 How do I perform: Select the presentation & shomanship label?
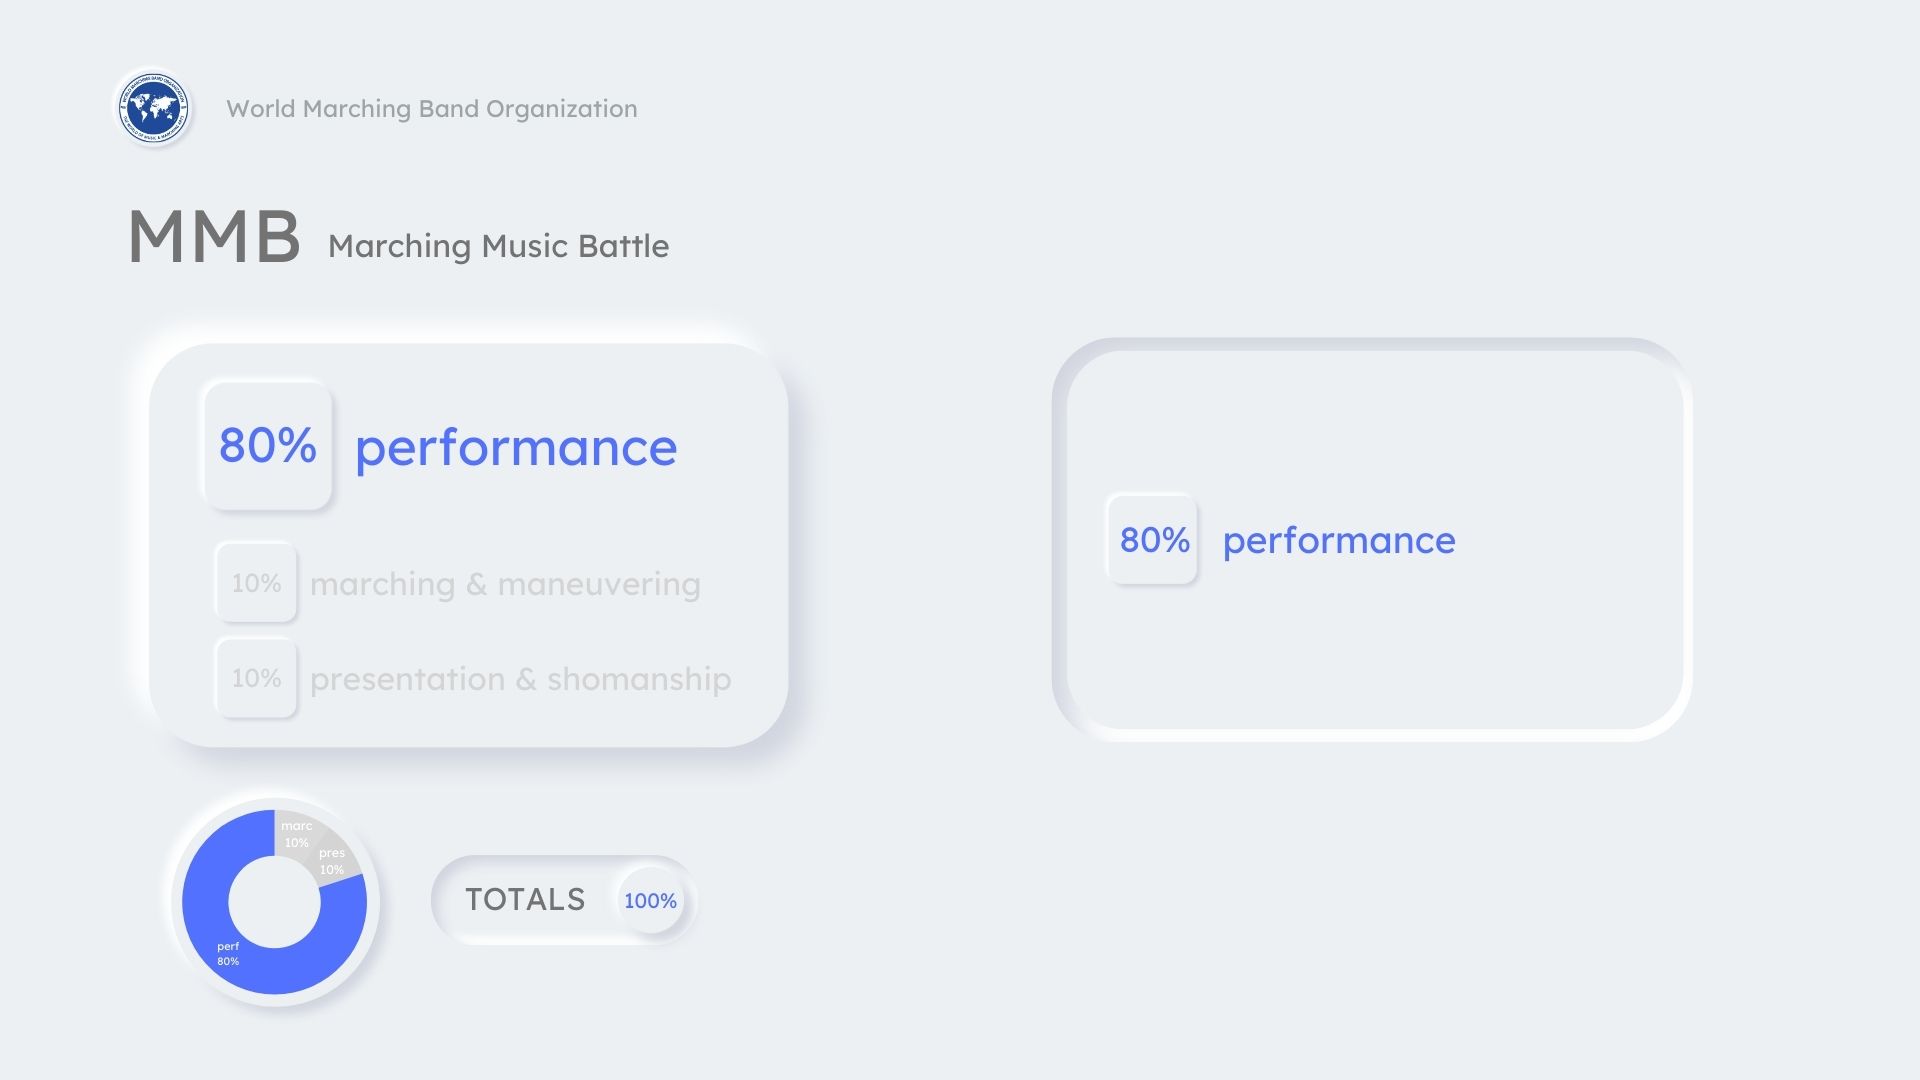520,679
